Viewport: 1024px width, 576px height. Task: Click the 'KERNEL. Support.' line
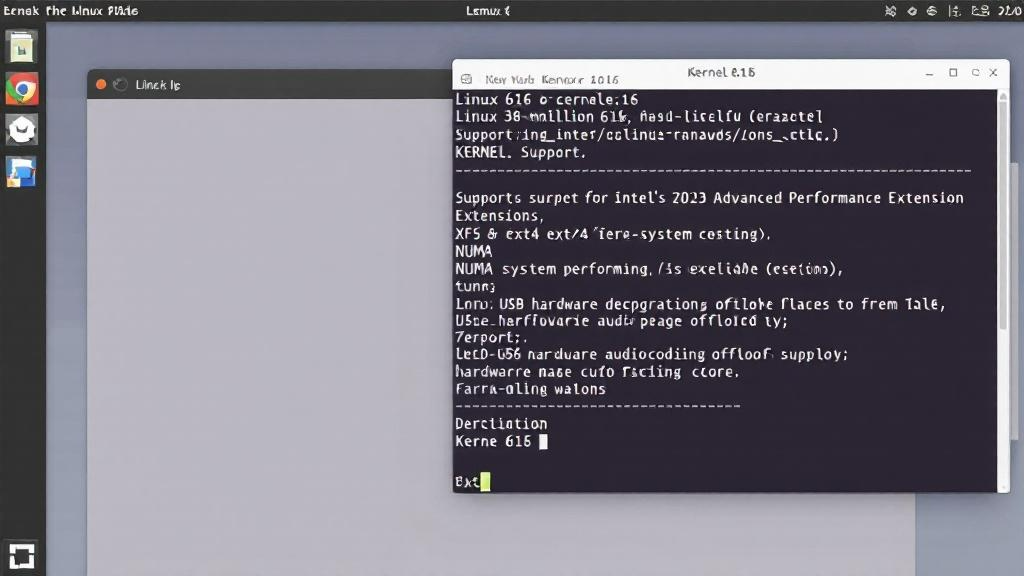click(x=520, y=153)
